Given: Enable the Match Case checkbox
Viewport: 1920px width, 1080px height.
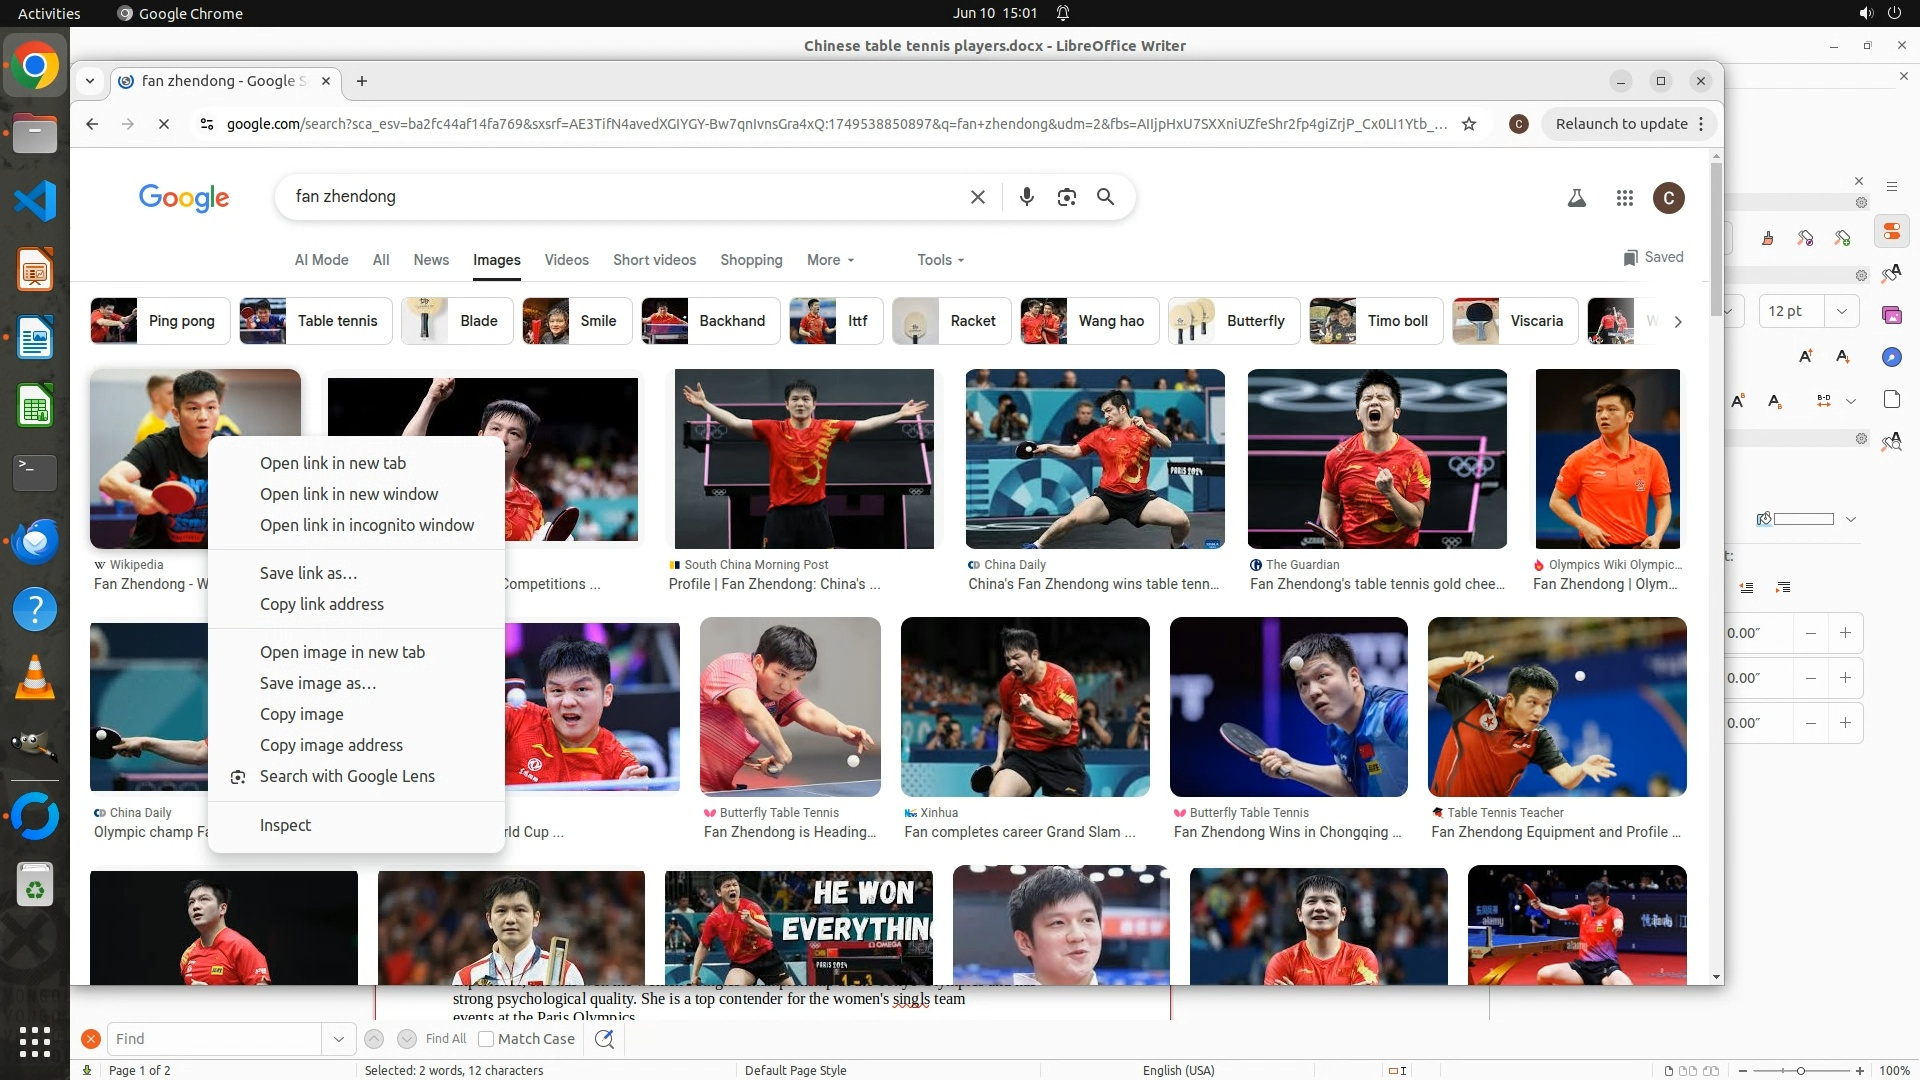Looking at the screenshot, I should (486, 1039).
